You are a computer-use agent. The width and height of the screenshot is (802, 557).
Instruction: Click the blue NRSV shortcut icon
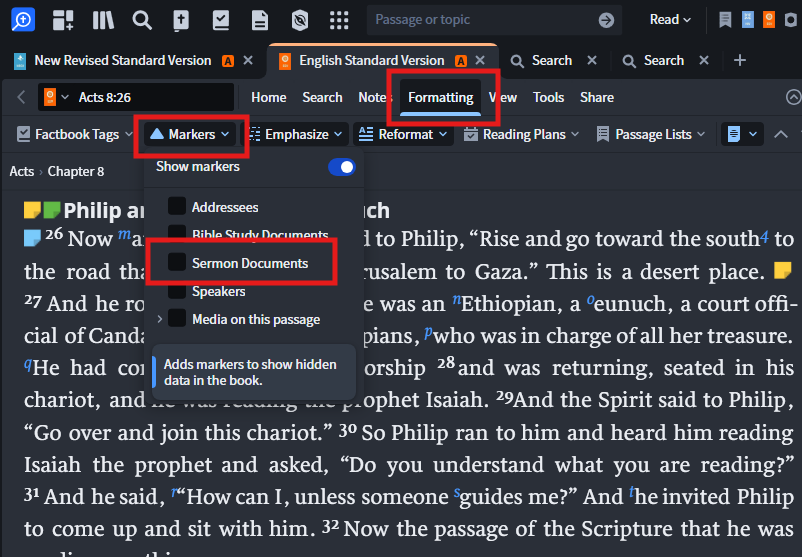coord(747,19)
